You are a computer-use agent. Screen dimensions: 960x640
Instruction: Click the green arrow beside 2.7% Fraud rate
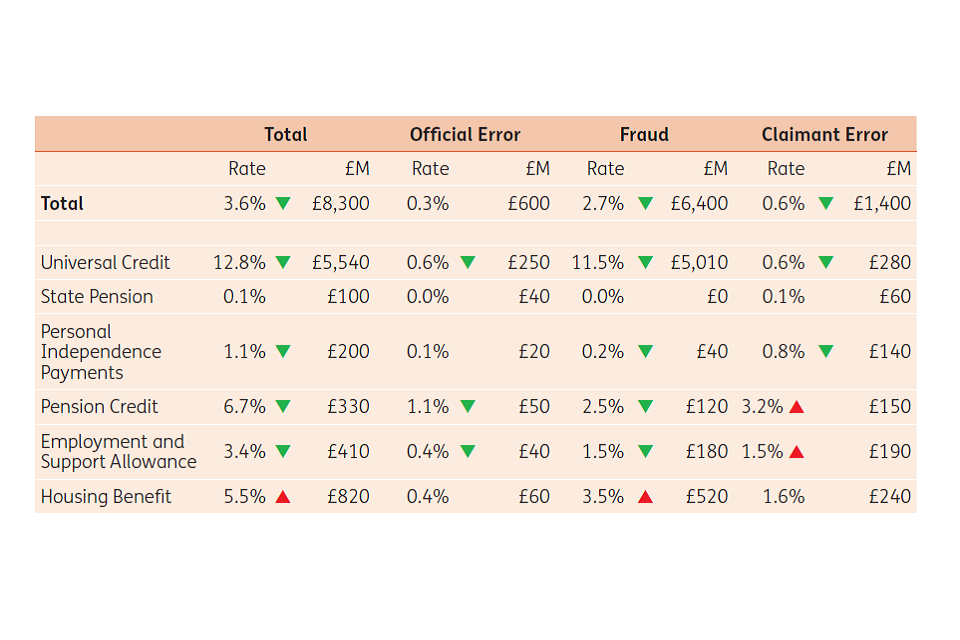click(x=645, y=203)
